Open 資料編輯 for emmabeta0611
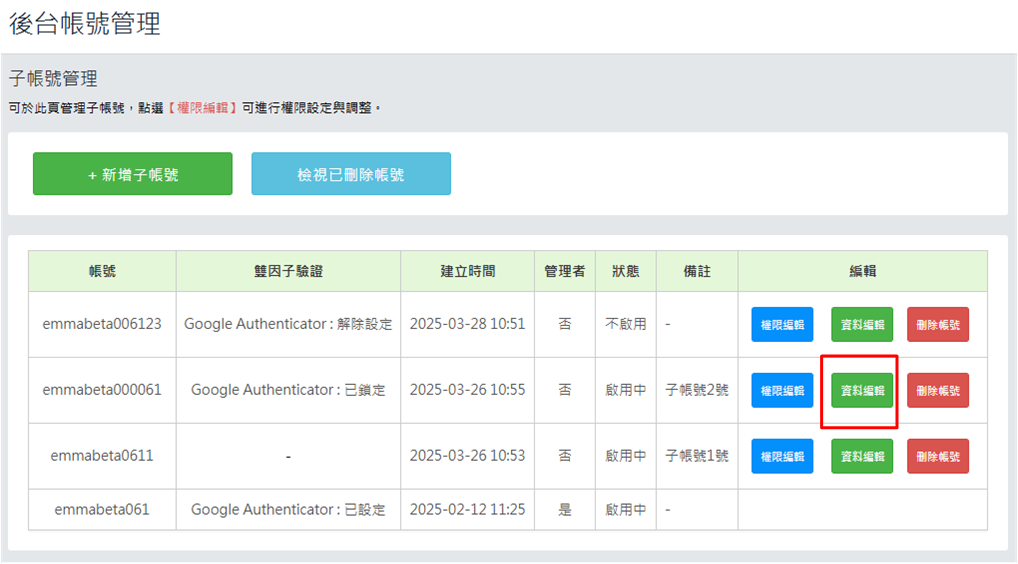The image size is (1018, 564). [x=862, y=456]
